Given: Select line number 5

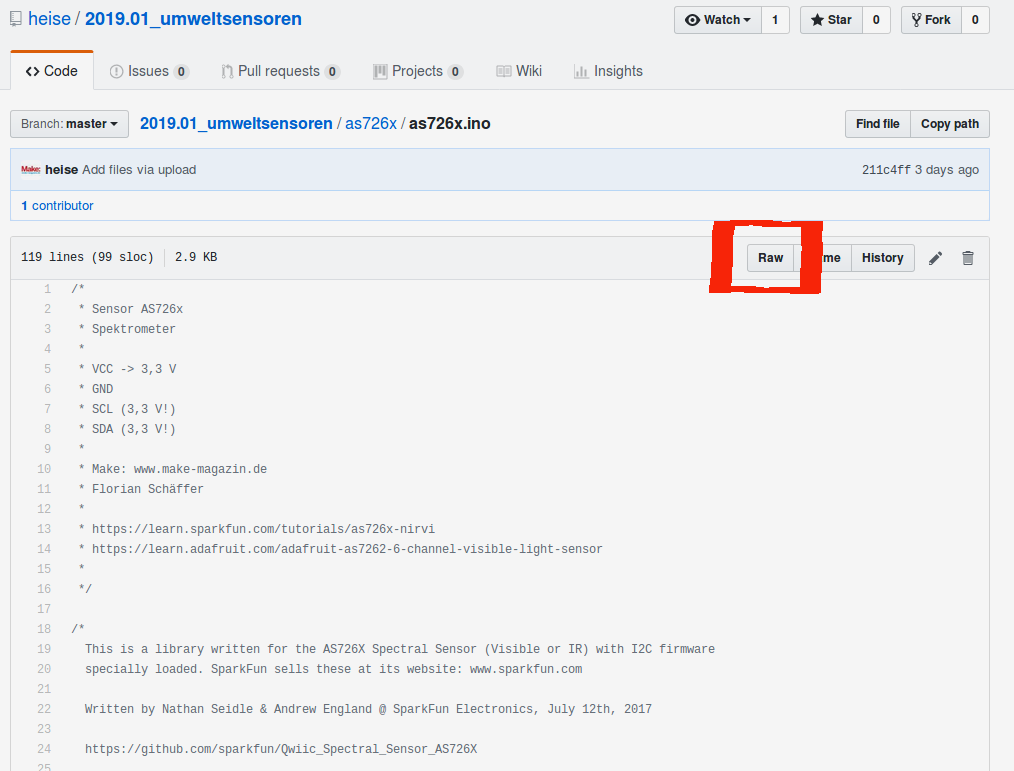Looking at the screenshot, I should pyautogui.click(x=47, y=369).
